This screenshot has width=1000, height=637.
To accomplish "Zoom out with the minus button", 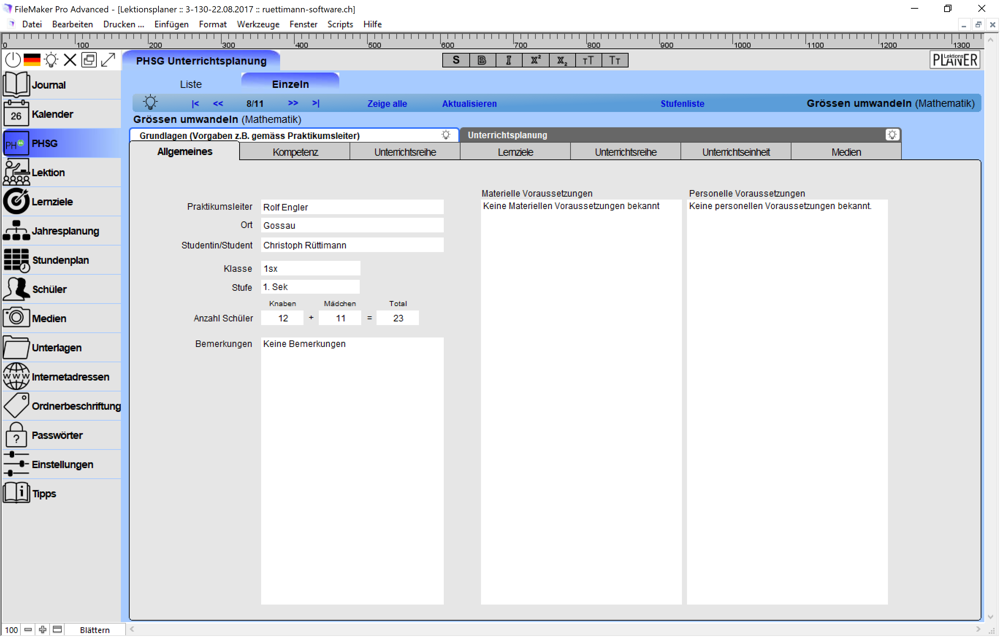I will point(28,630).
